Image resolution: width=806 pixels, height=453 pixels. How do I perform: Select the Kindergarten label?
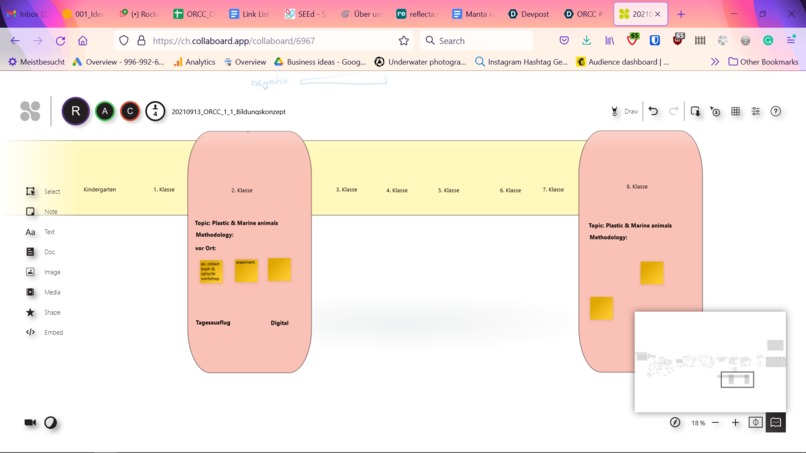click(100, 190)
